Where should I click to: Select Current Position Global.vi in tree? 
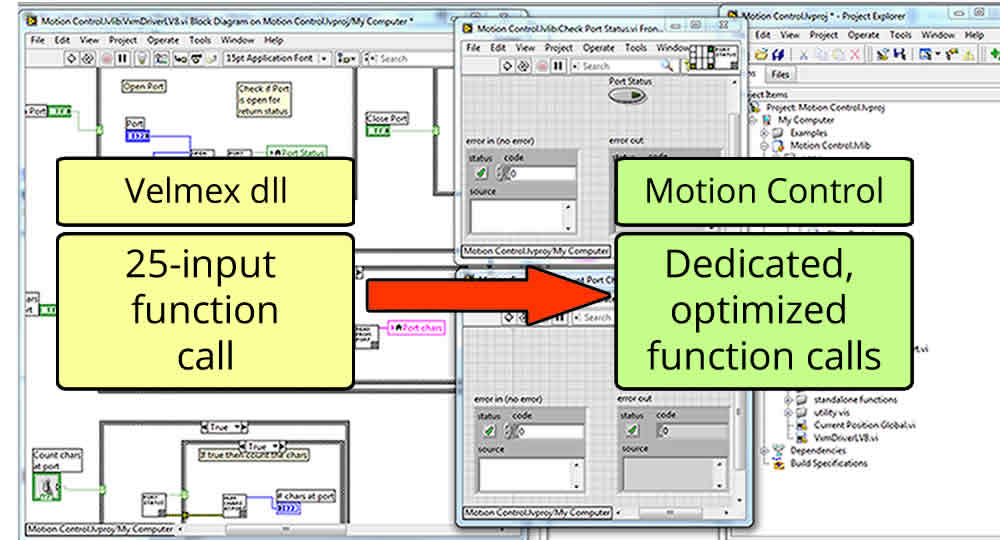pyautogui.click(x=865, y=425)
